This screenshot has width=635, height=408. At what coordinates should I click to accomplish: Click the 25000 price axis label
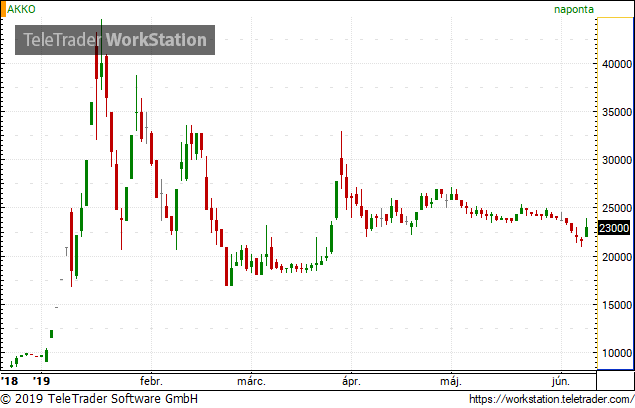click(617, 208)
